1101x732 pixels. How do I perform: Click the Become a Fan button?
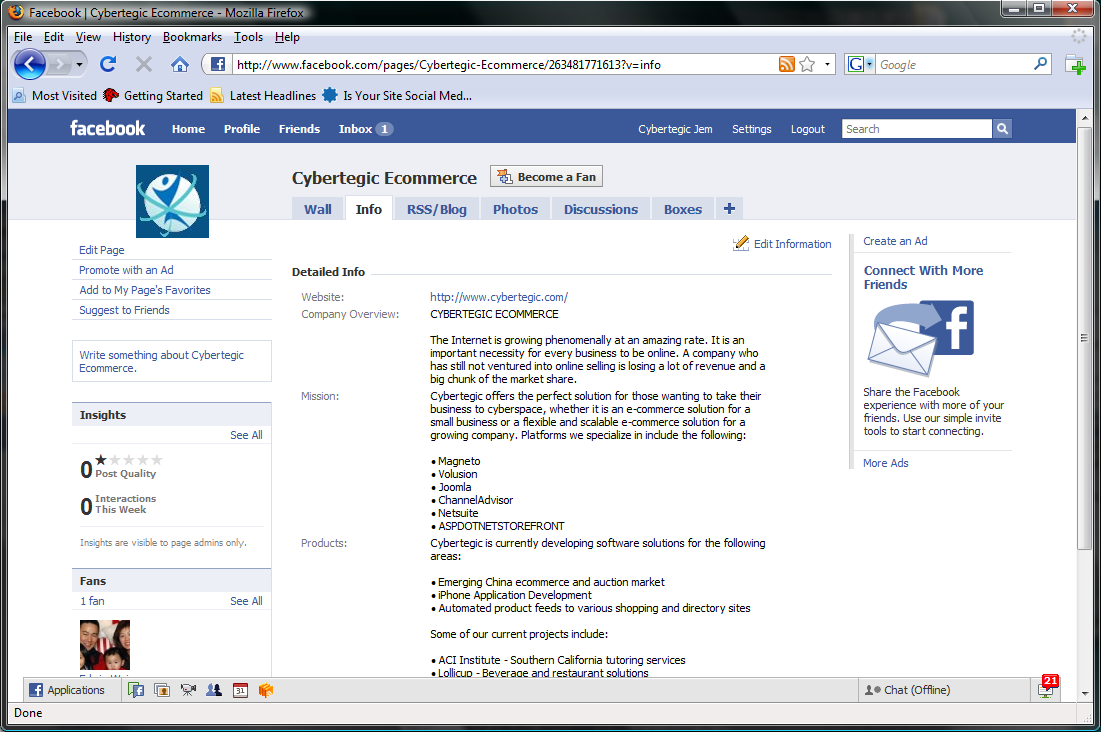click(546, 177)
